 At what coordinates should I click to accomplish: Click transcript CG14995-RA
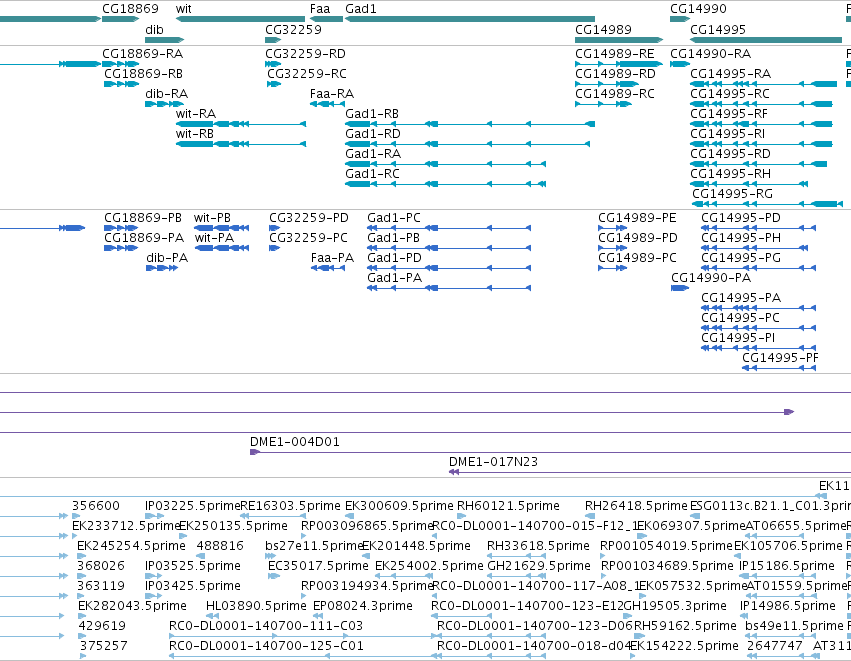click(730, 74)
